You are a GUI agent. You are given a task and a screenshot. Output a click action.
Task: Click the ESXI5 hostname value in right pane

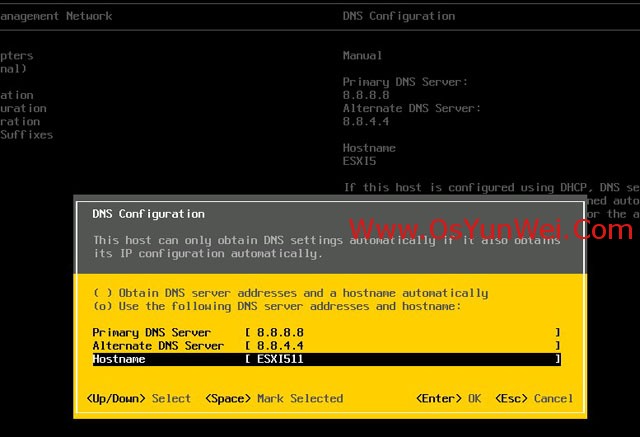click(359, 161)
